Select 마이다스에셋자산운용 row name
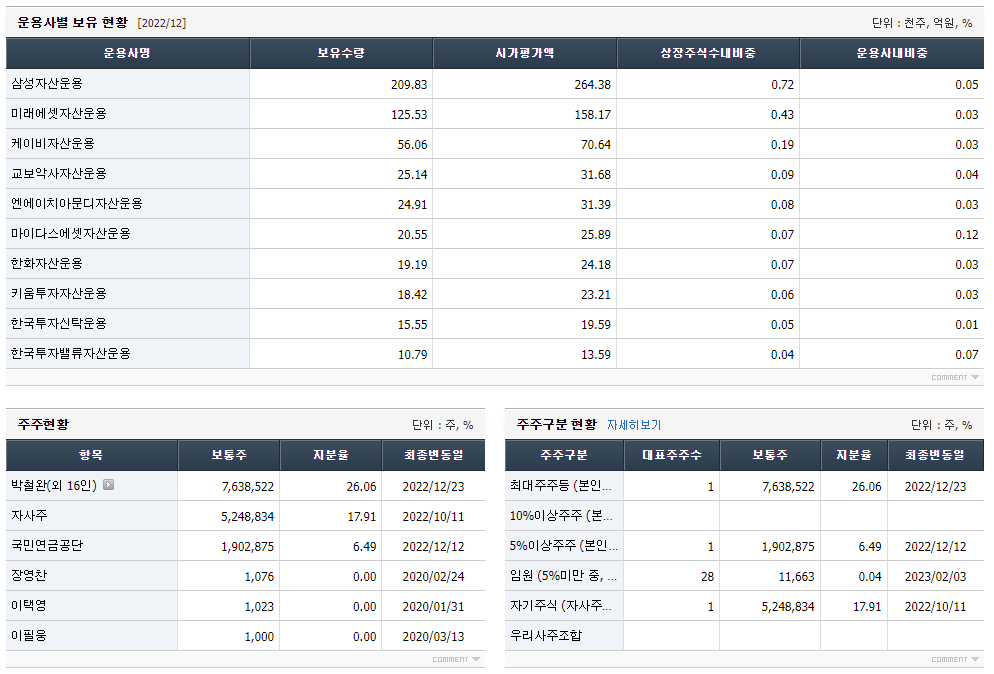This screenshot has height=674, width=994. click(70, 233)
